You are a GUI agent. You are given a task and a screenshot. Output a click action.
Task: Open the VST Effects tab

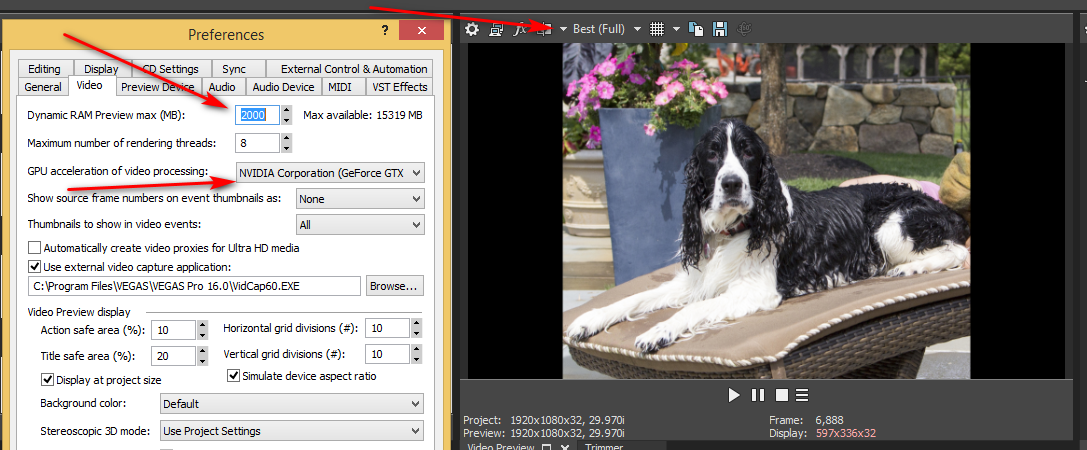point(399,87)
